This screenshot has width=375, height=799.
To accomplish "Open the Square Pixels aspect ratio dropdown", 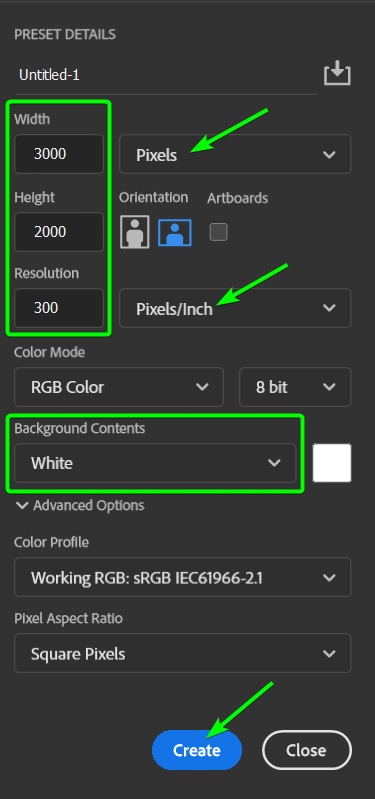I will click(x=182, y=653).
